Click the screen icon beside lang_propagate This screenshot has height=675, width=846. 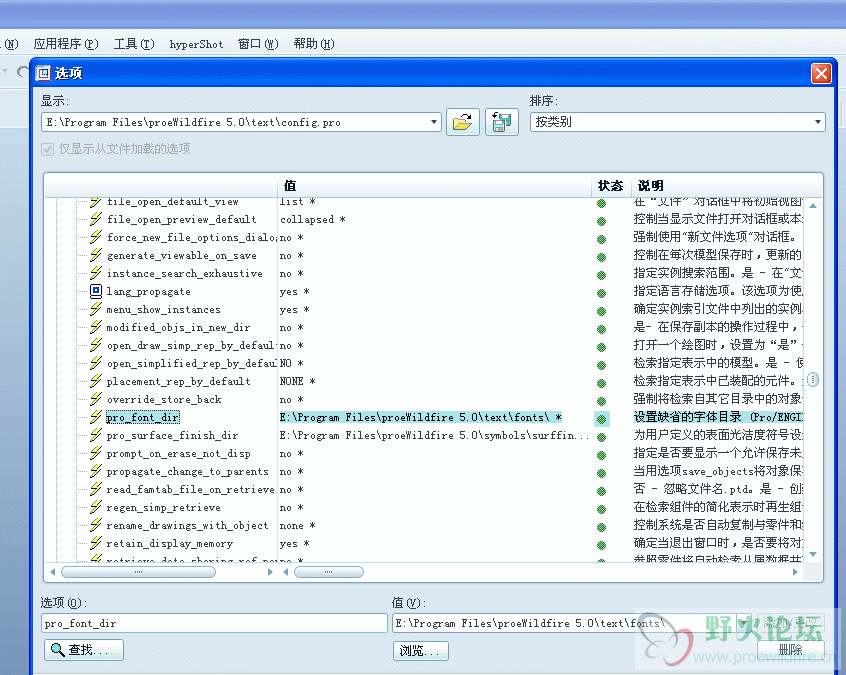95,291
